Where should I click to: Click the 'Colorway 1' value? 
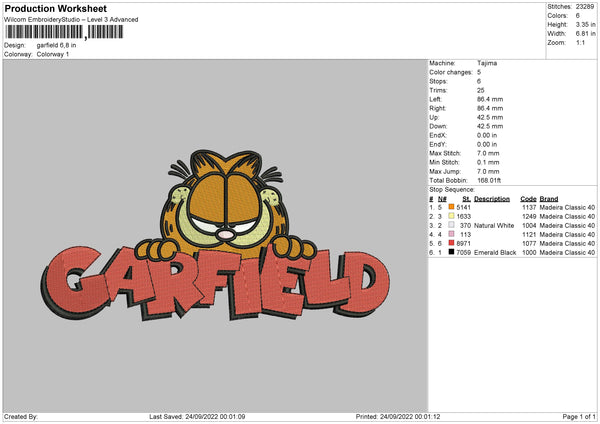[x=53, y=54]
